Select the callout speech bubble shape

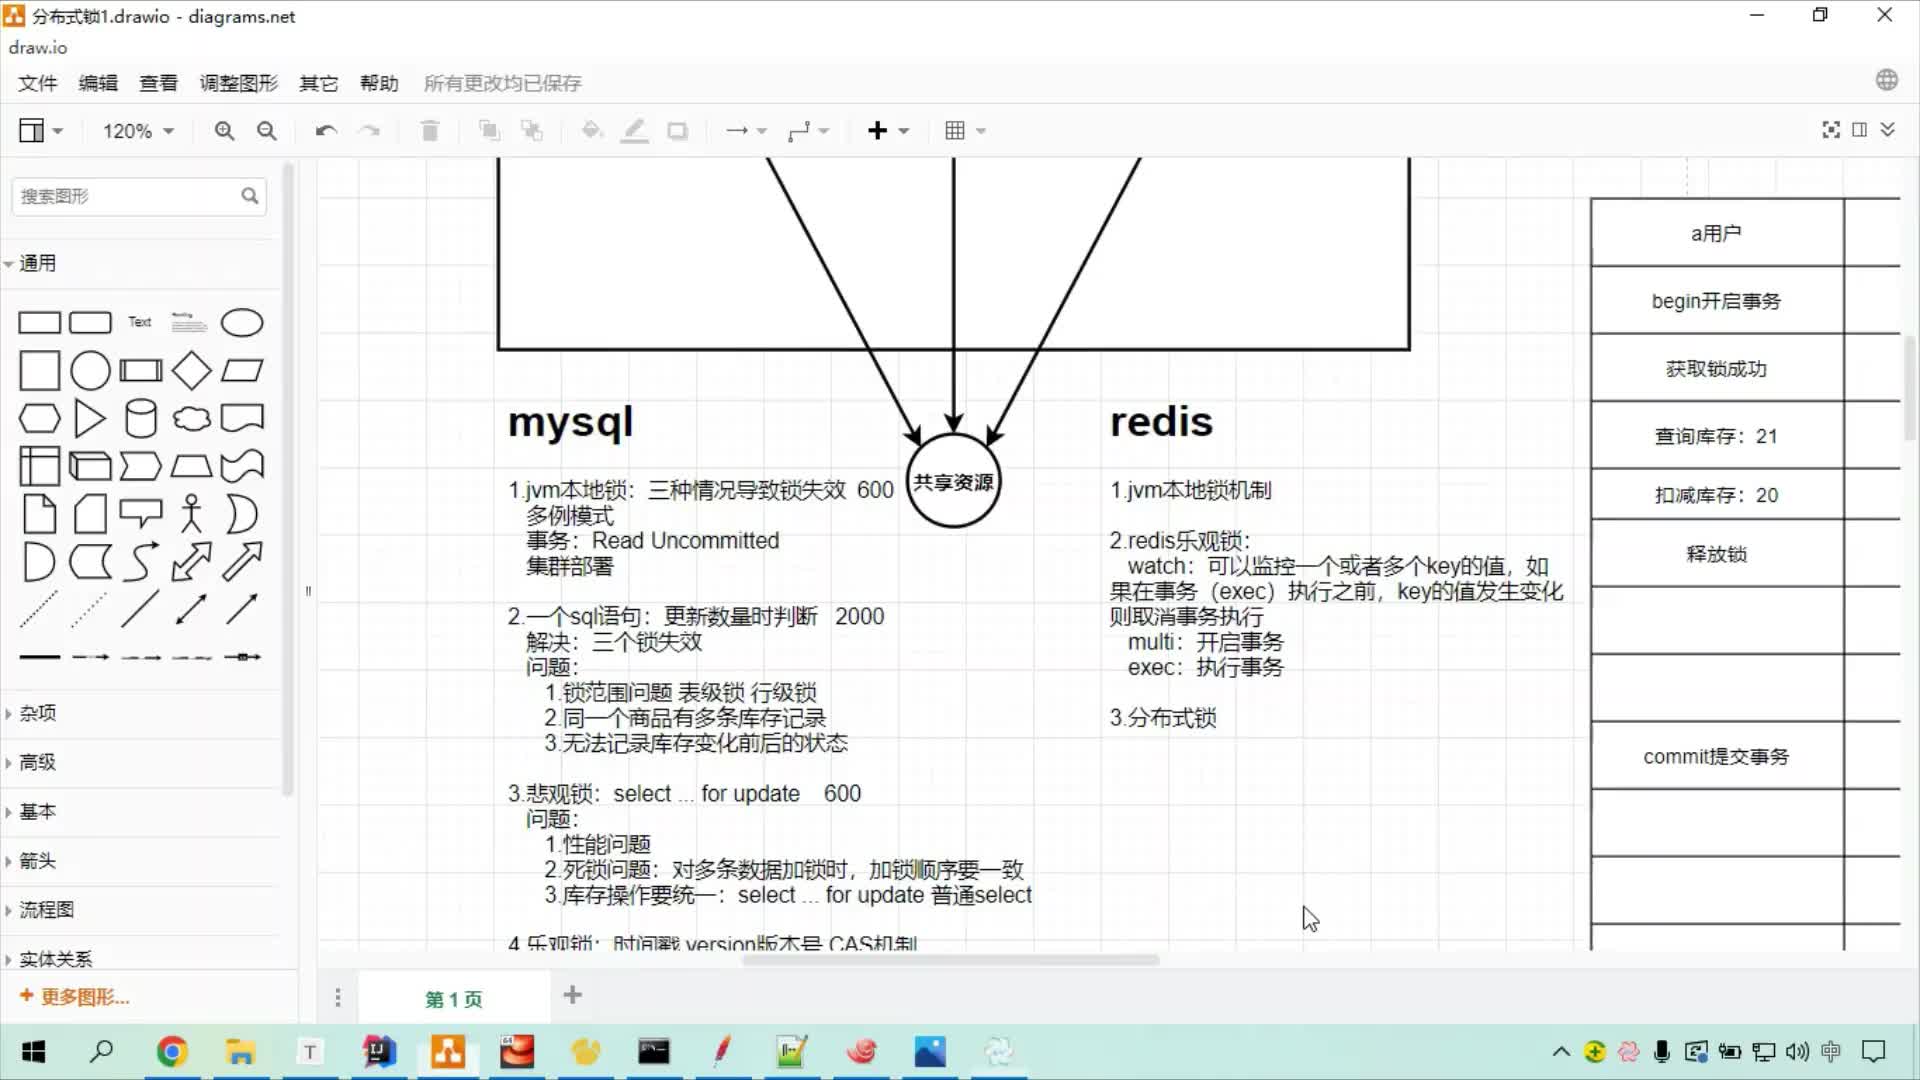pos(140,514)
